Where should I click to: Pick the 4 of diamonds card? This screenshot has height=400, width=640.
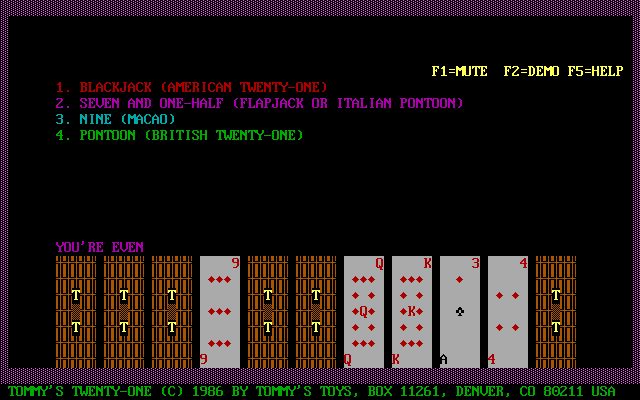pyautogui.click(x=508, y=312)
